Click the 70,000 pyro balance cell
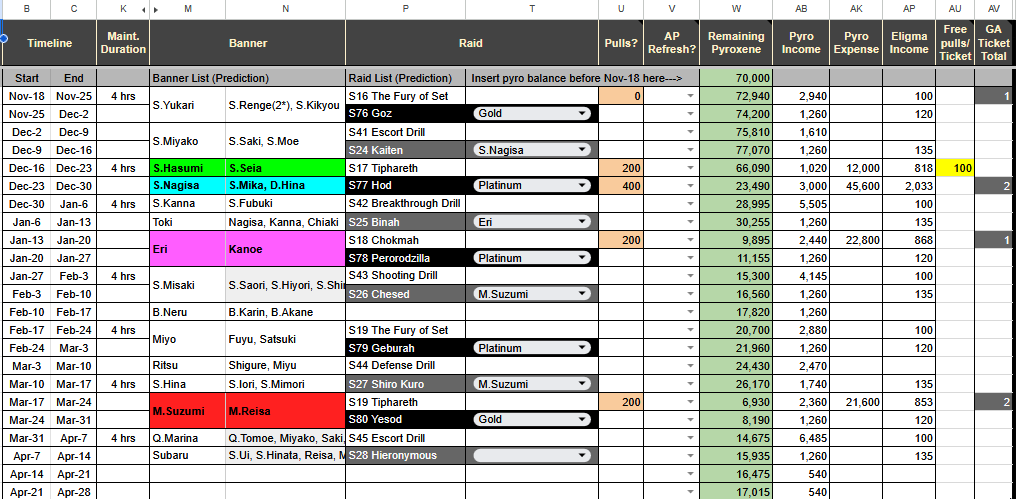Screen dimensions: 1016x499 pos(736,78)
